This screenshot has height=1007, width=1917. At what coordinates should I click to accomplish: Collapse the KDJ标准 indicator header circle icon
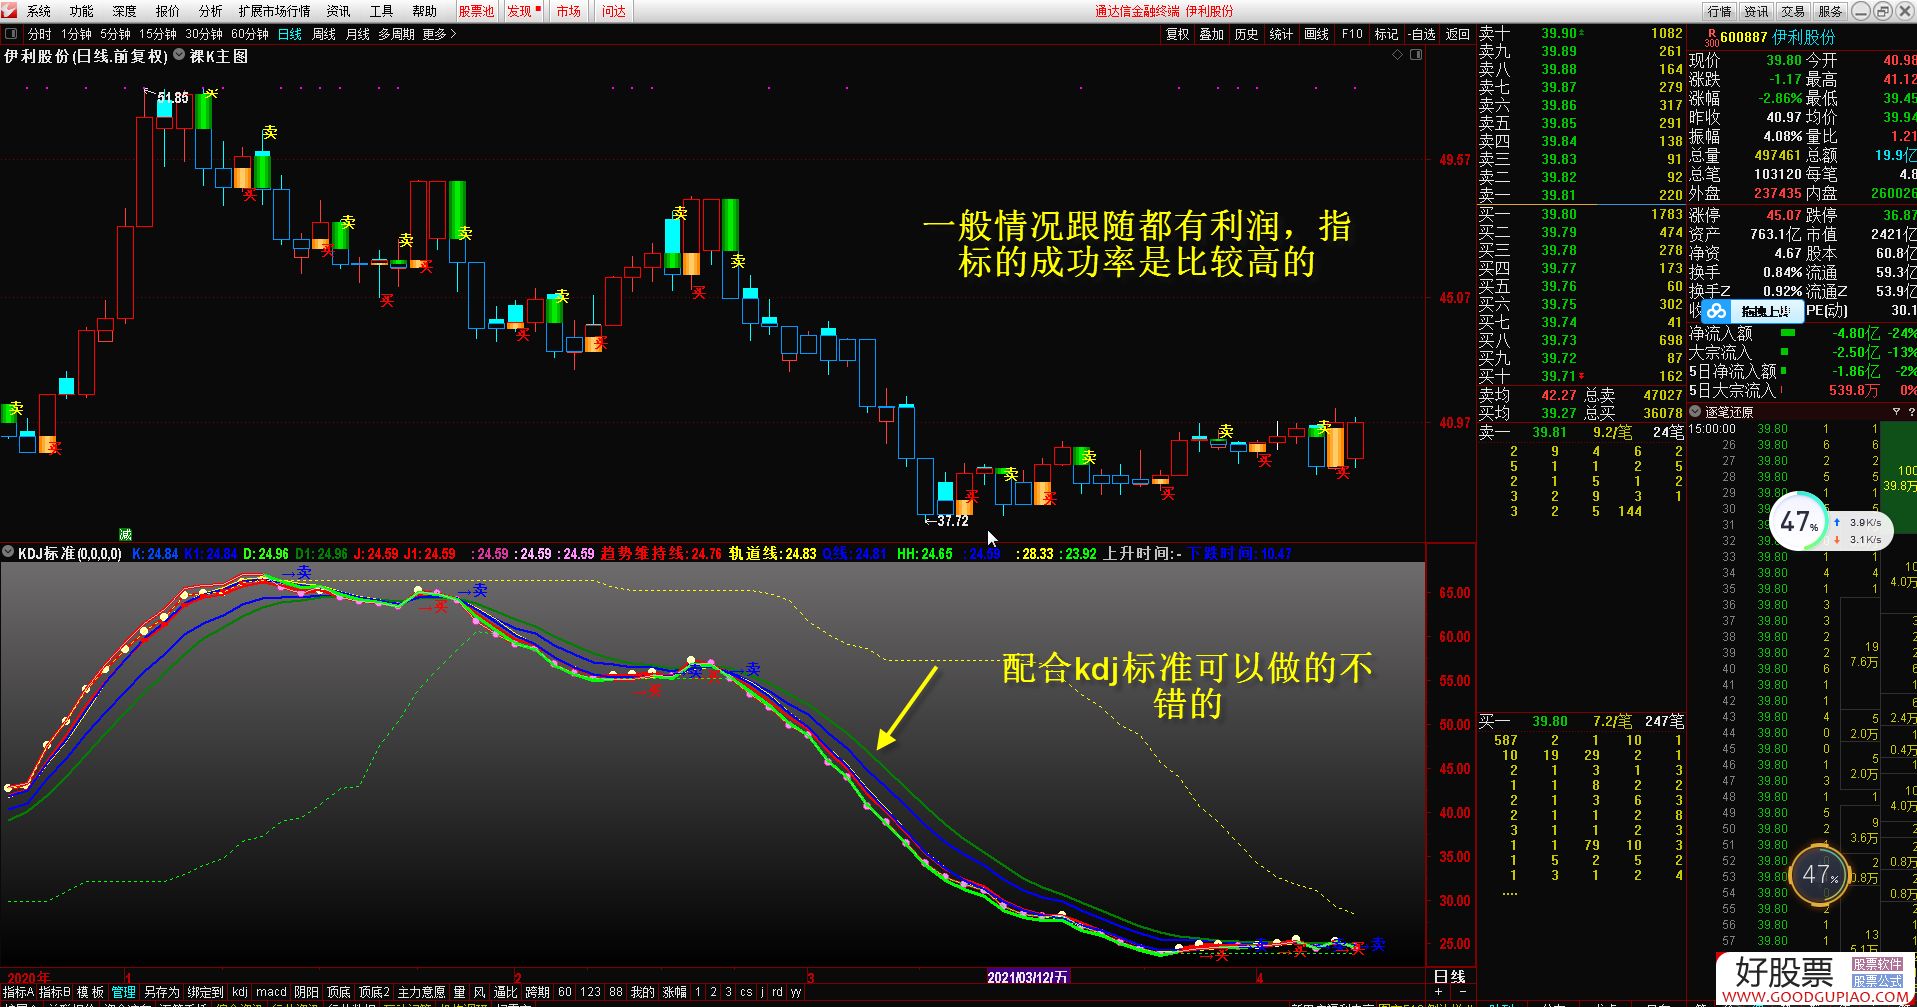point(8,553)
